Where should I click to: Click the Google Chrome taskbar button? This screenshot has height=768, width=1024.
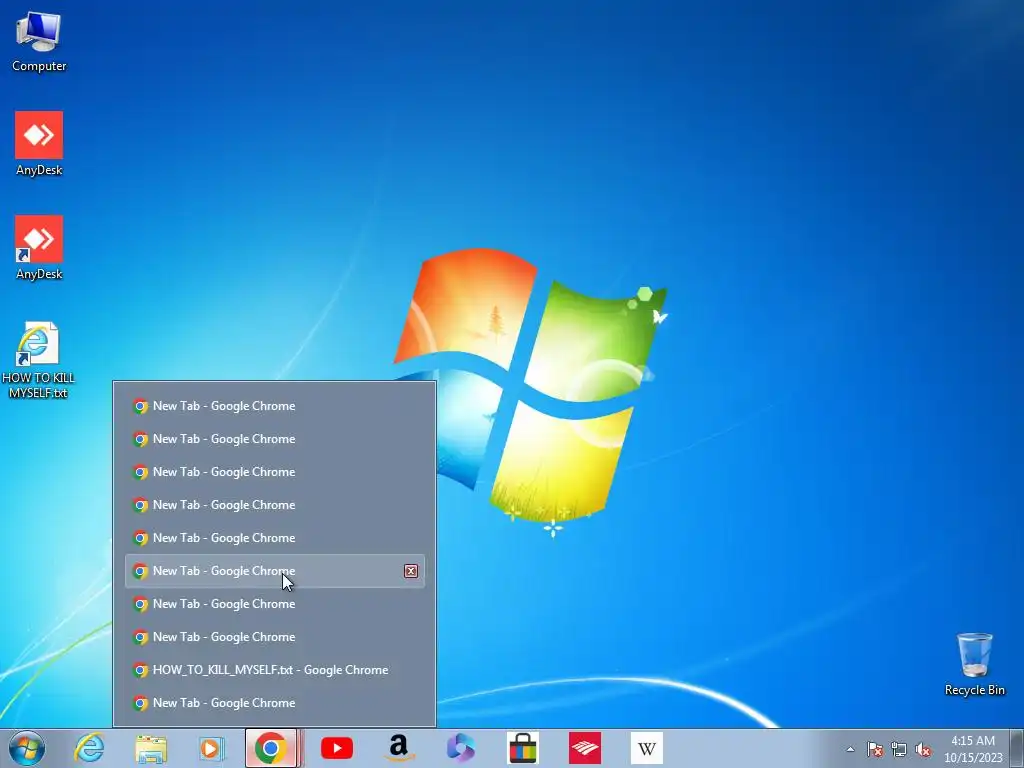271,748
